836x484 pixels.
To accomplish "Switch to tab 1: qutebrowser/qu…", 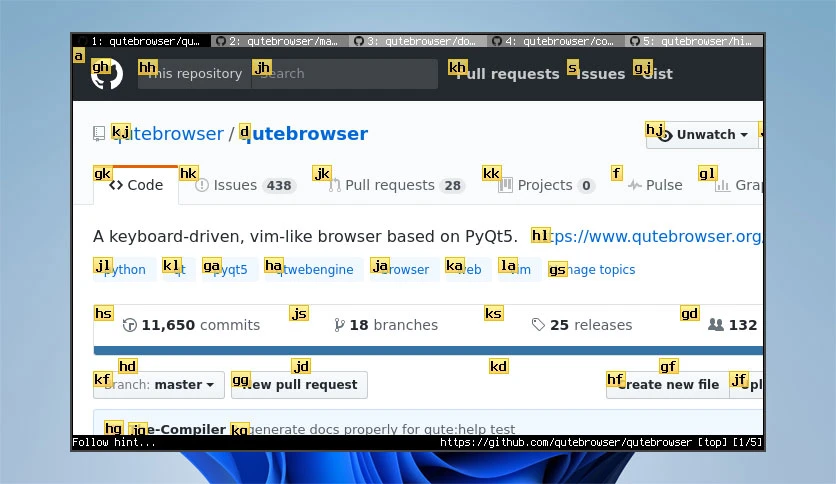I will tap(142, 41).
